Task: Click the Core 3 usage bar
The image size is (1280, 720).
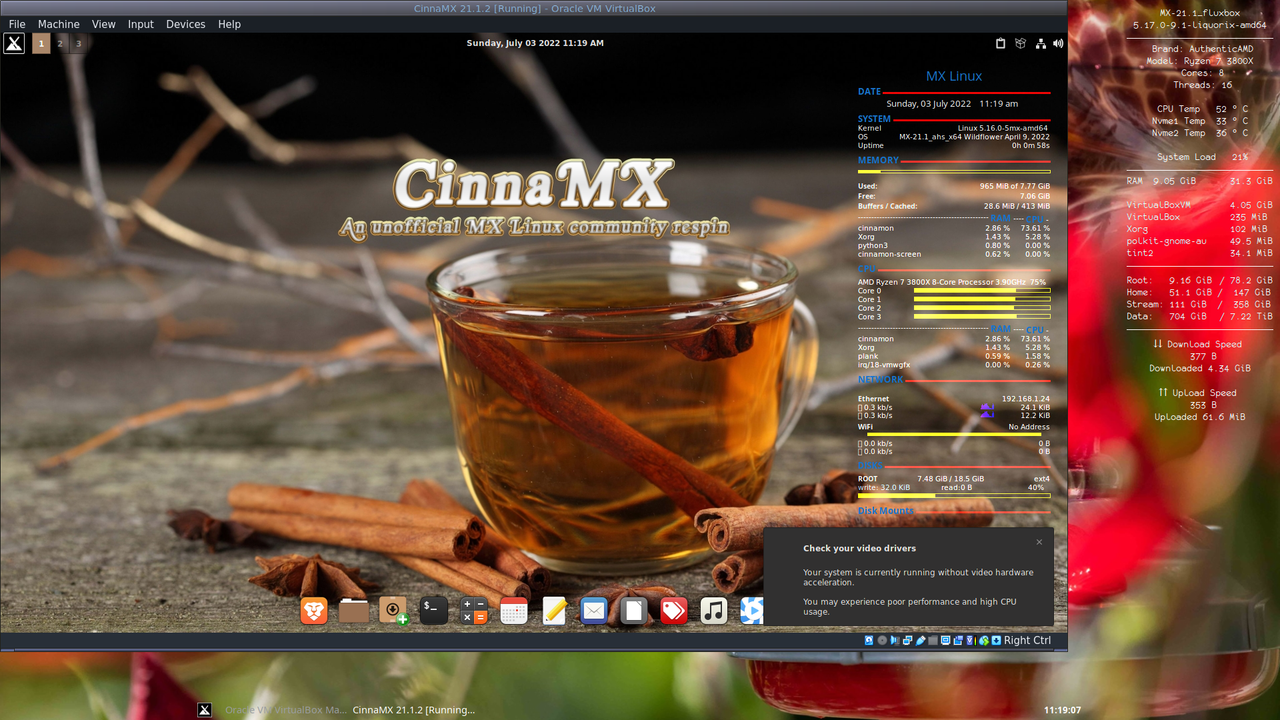Action: point(982,317)
